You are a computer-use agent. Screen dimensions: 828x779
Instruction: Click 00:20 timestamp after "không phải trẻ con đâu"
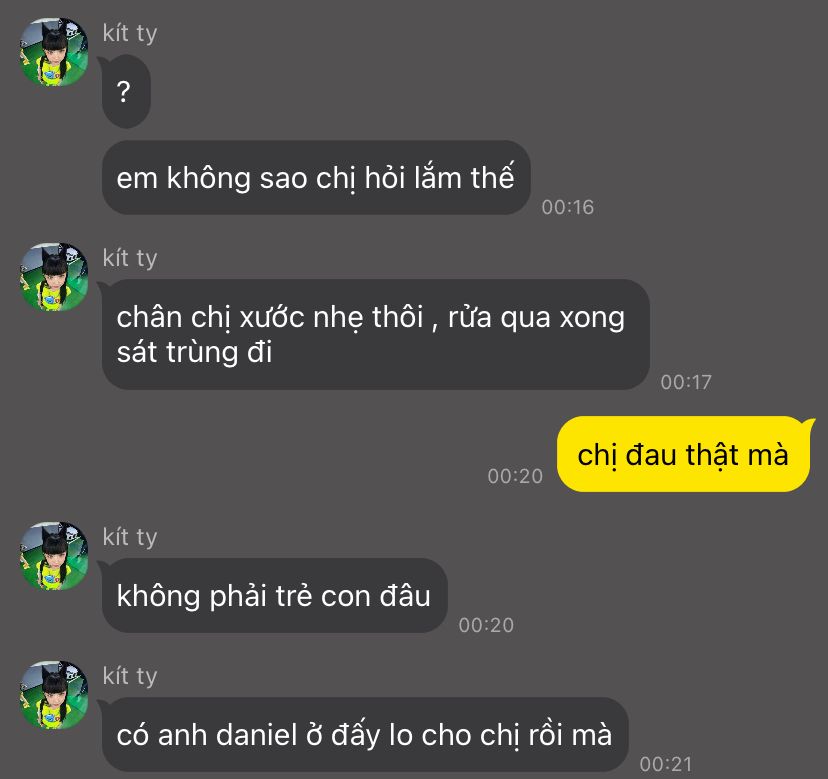click(486, 625)
